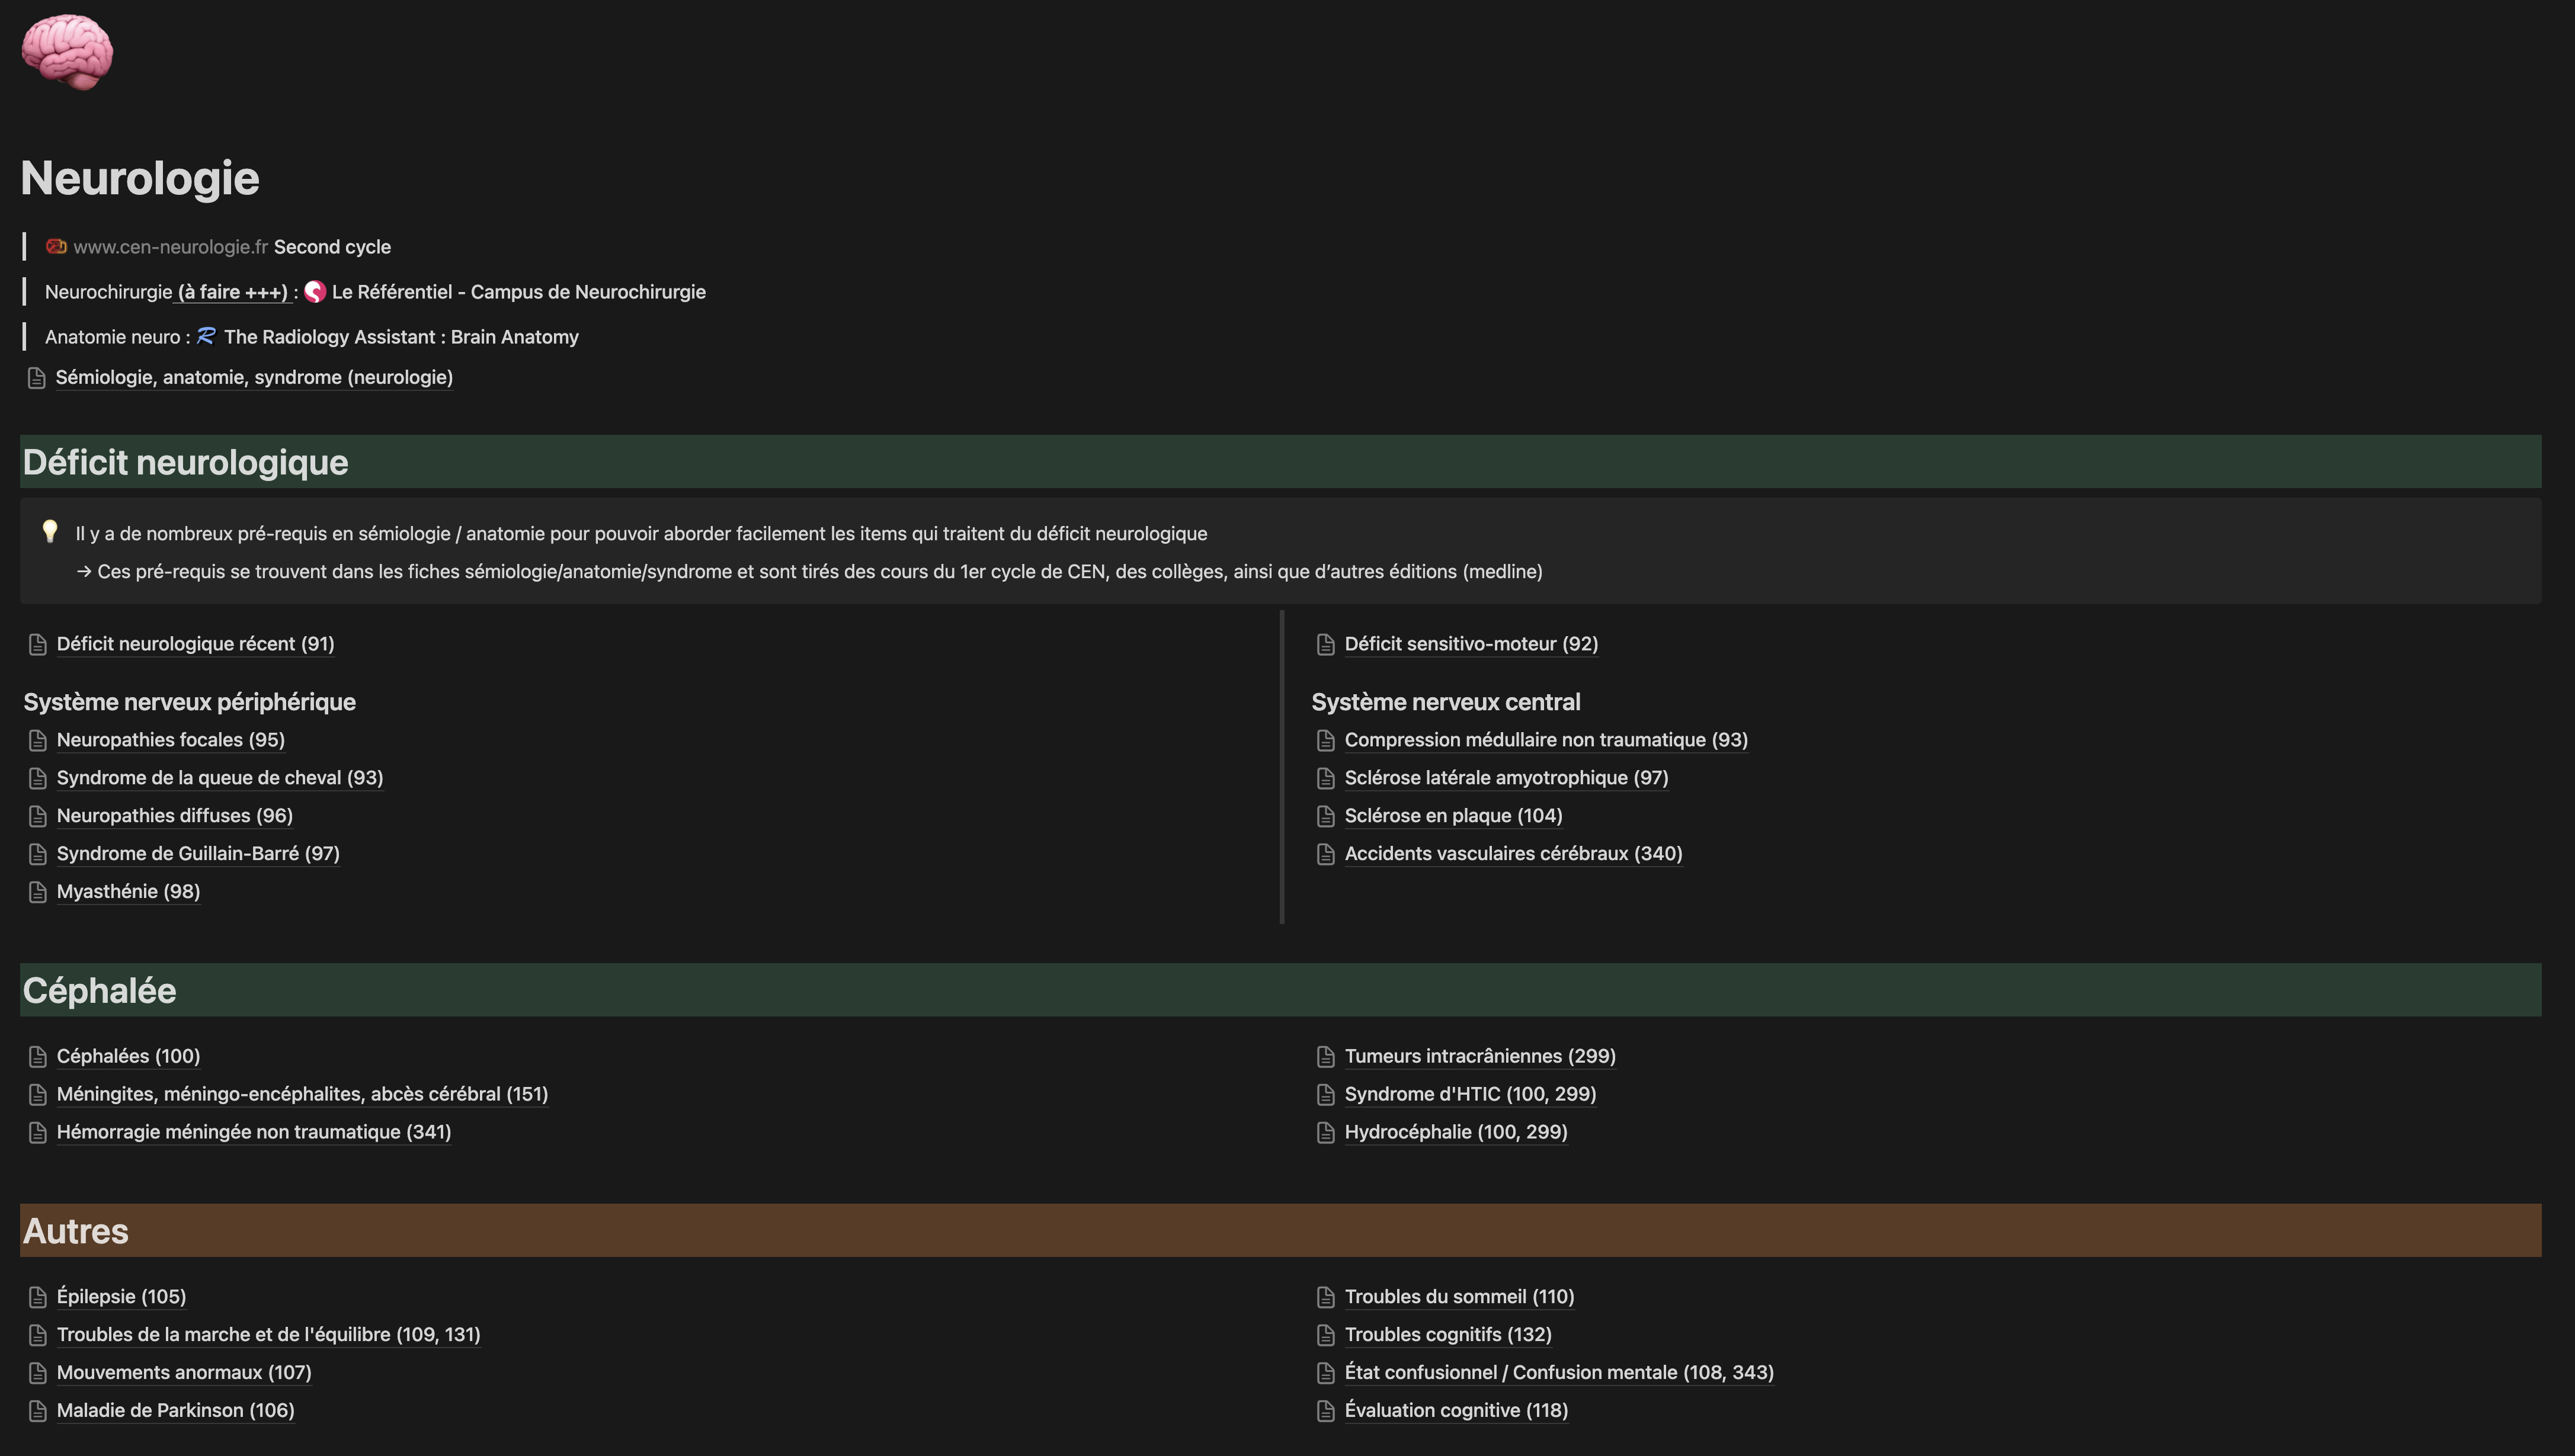Open The Radiology Assistant Brain Anatomy link

(400, 337)
